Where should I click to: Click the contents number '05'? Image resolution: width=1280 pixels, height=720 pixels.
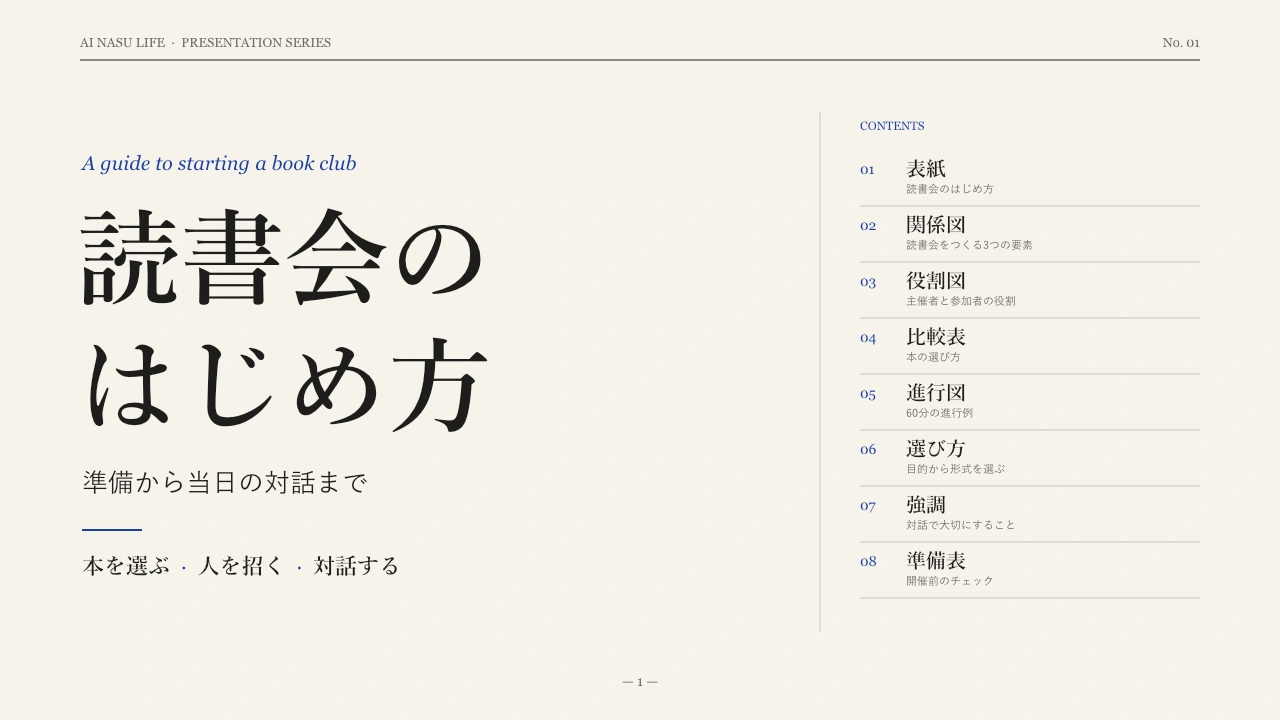(x=868, y=394)
